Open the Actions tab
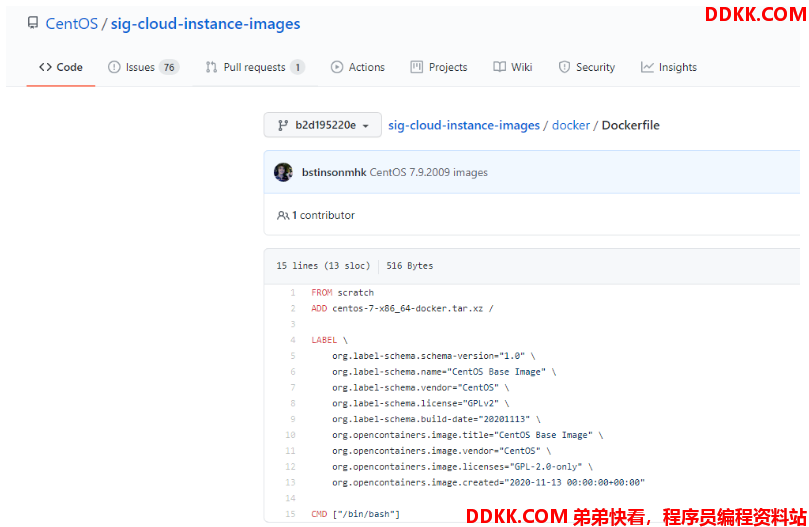The height and width of the screenshot is (527, 809). pos(358,67)
